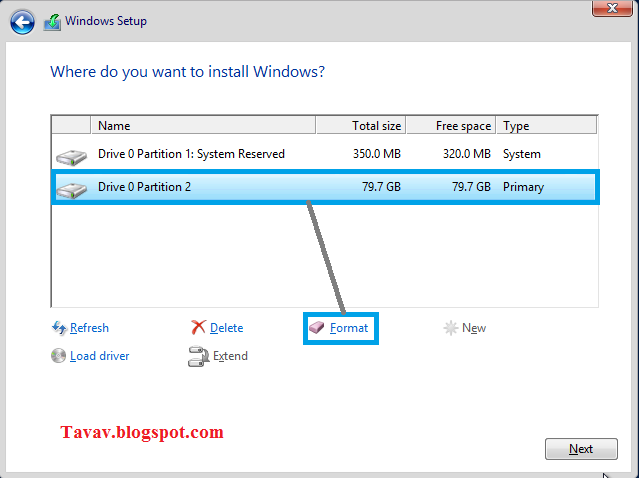This screenshot has height=478, width=639.
Task: Click the red X Delete icon
Action: point(198,327)
